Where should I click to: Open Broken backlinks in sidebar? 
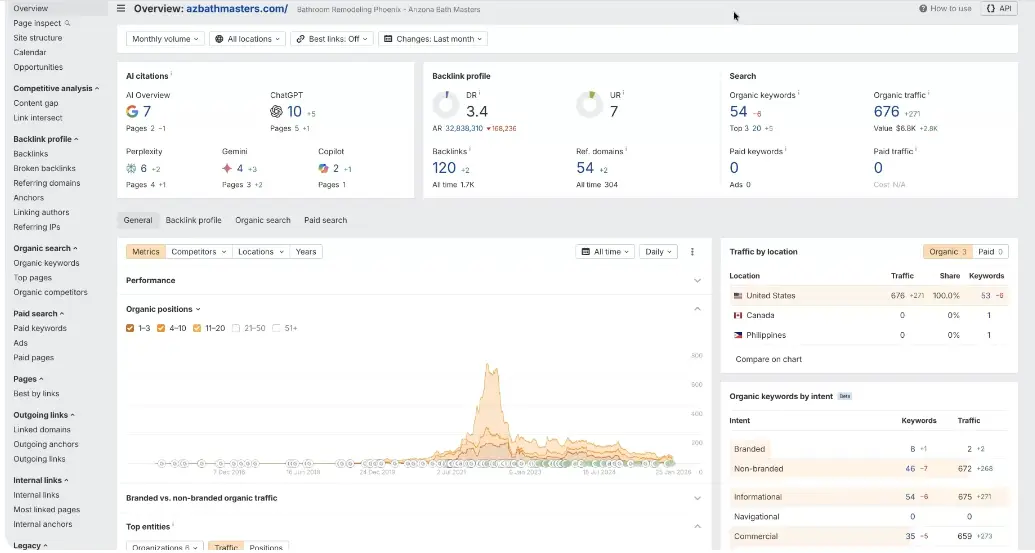[44, 168]
